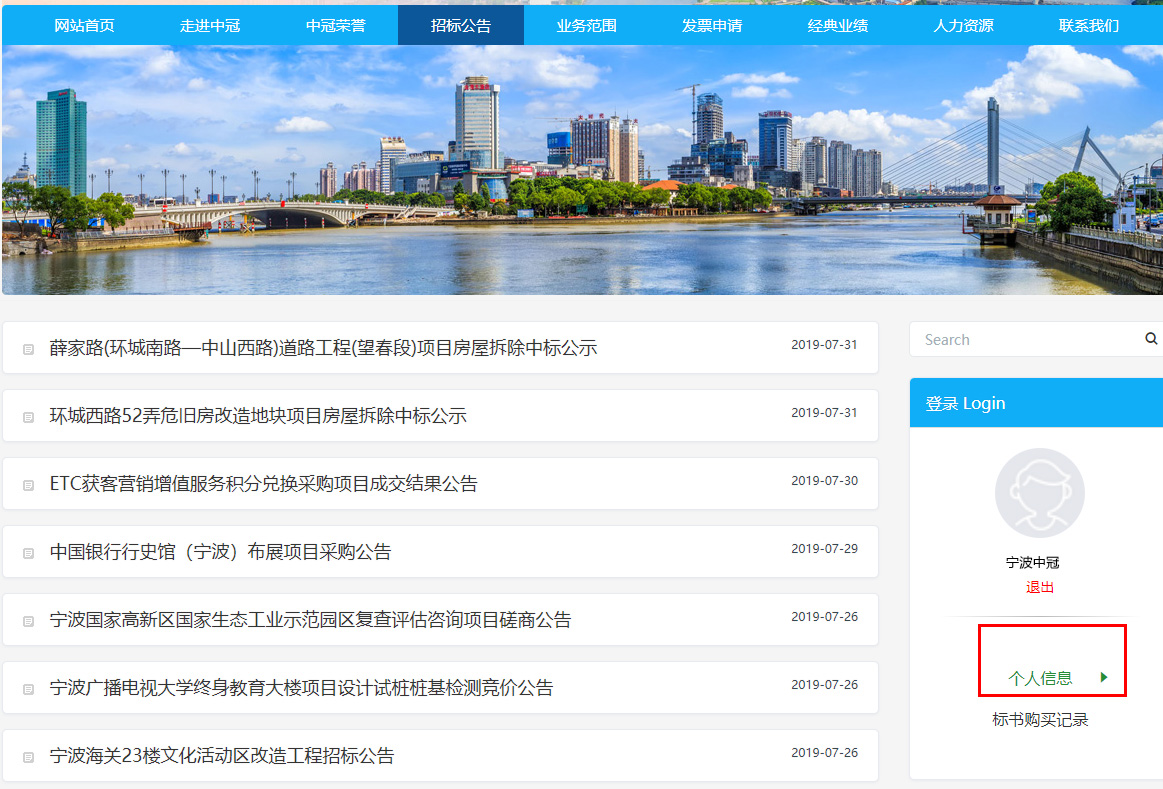This screenshot has width=1163, height=789.
Task: Click the green arrow beside 个人信息
Action: (x=1104, y=677)
